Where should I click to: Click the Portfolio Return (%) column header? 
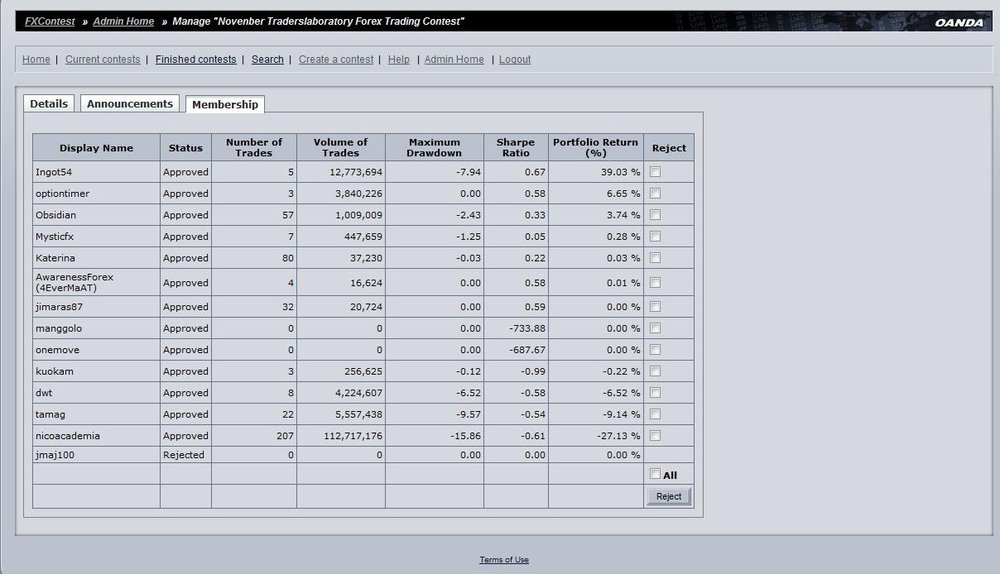tap(596, 147)
